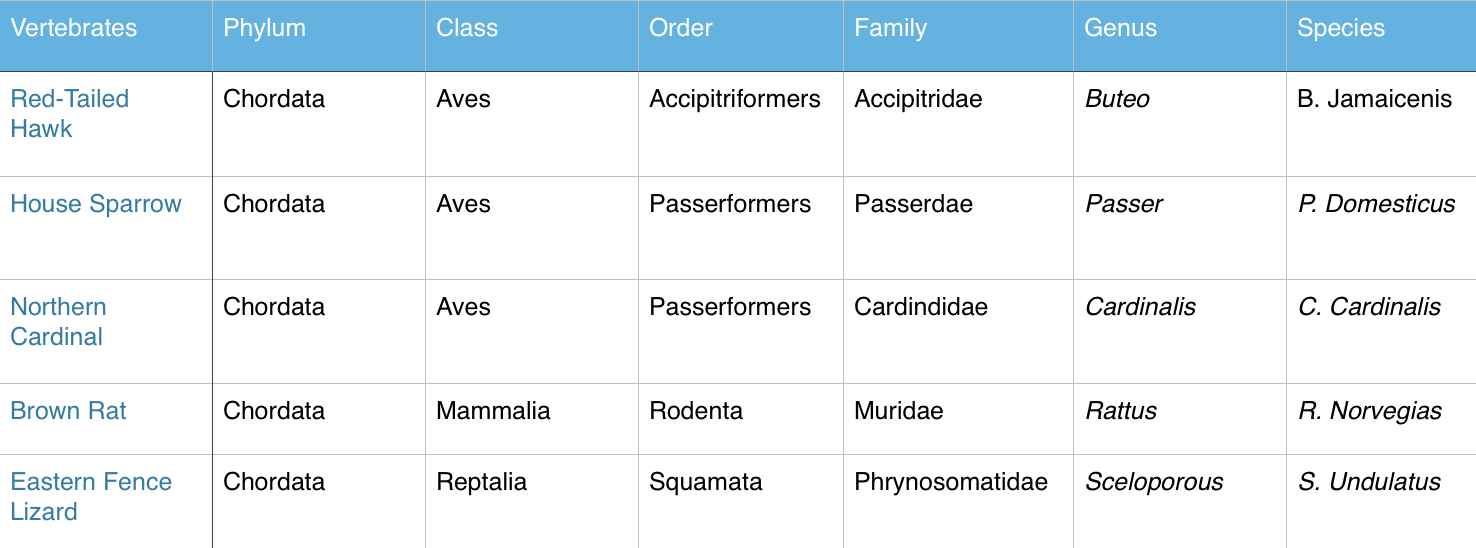This screenshot has height=548, width=1476.
Task: Select the Mammalia class cell
Action: [x=493, y=411]
